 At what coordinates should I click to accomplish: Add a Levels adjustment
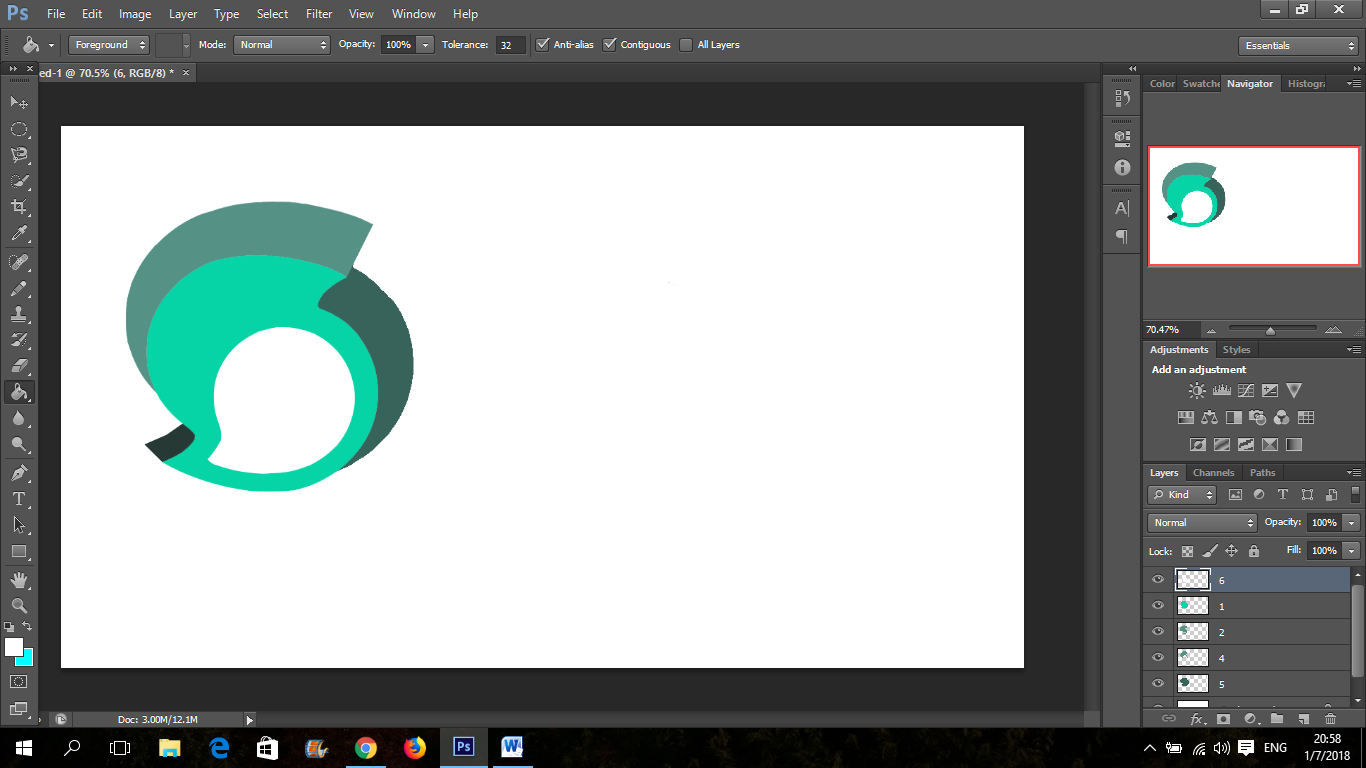(x=1222, y=391)
